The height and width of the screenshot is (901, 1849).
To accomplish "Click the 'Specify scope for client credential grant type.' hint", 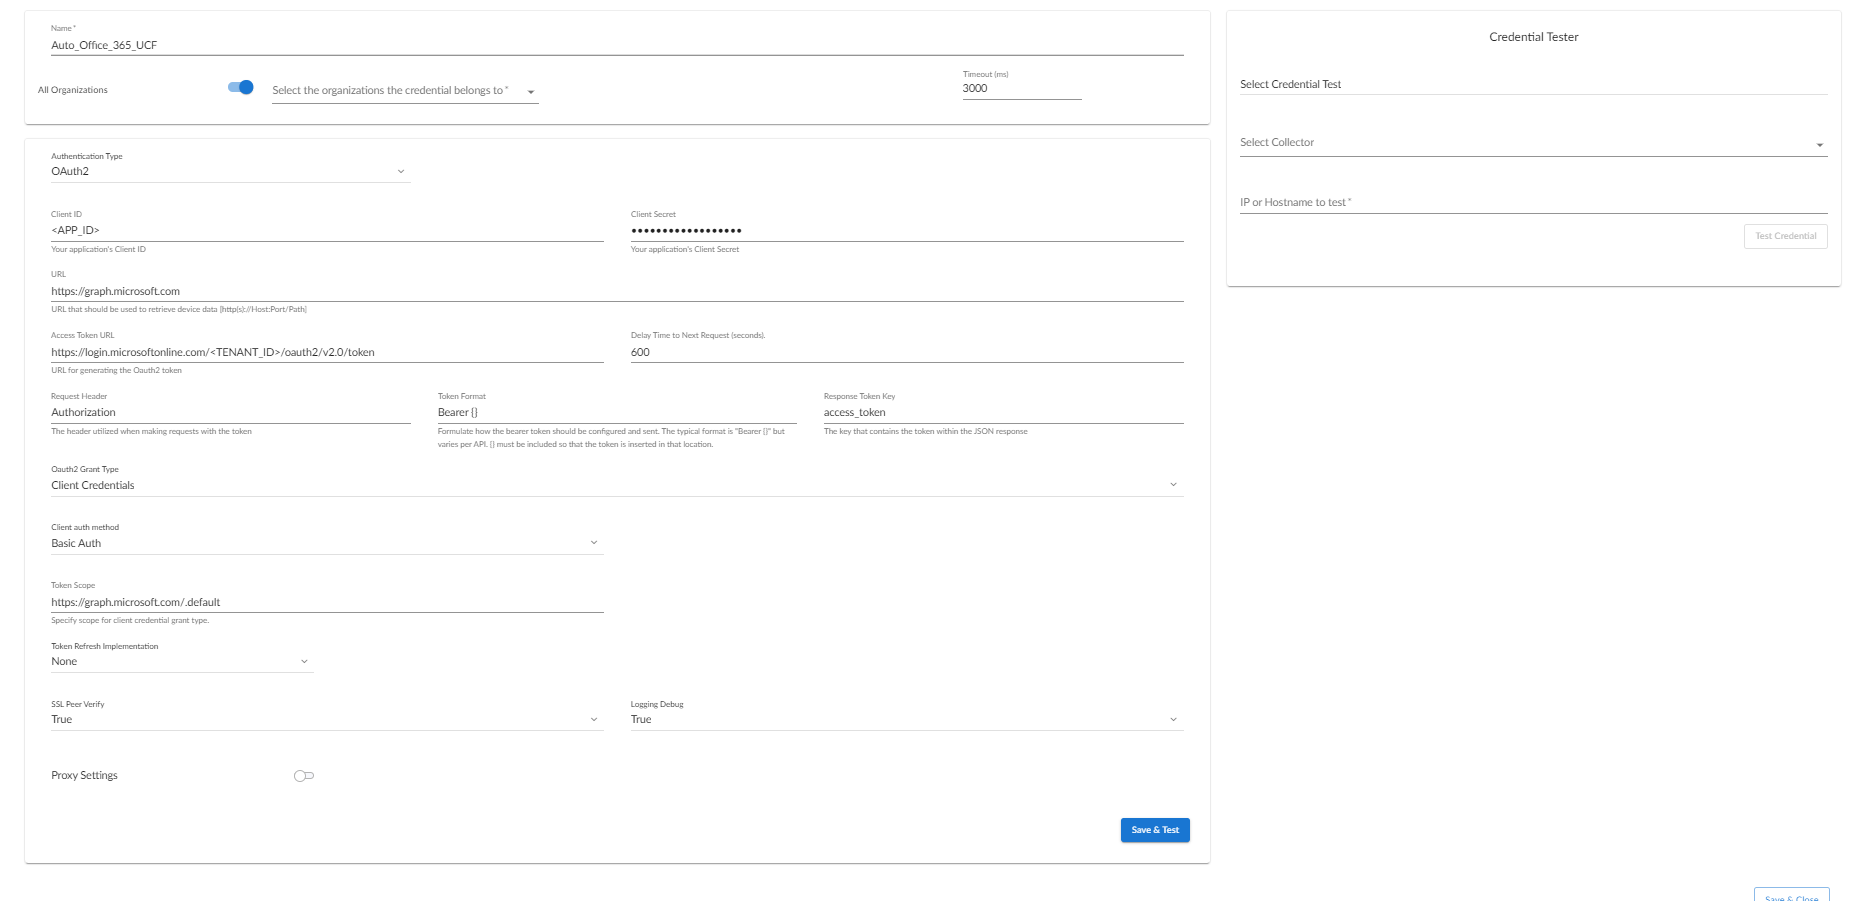I will 130,620.
